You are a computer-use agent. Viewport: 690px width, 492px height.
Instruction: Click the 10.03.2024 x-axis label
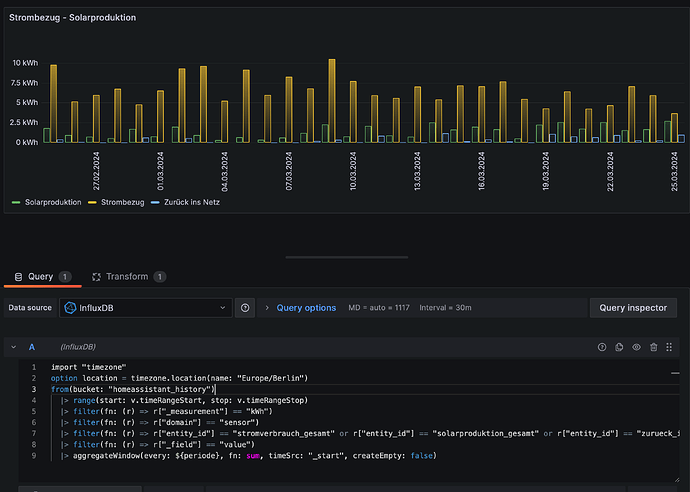pos(353,171)
